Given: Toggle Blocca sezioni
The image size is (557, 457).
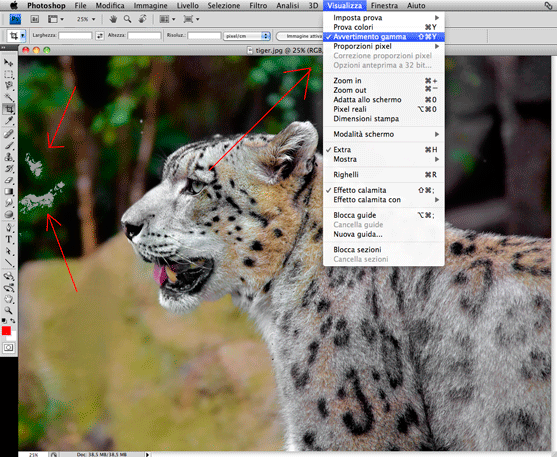Looking at the screenshot, I should point(384,249).
